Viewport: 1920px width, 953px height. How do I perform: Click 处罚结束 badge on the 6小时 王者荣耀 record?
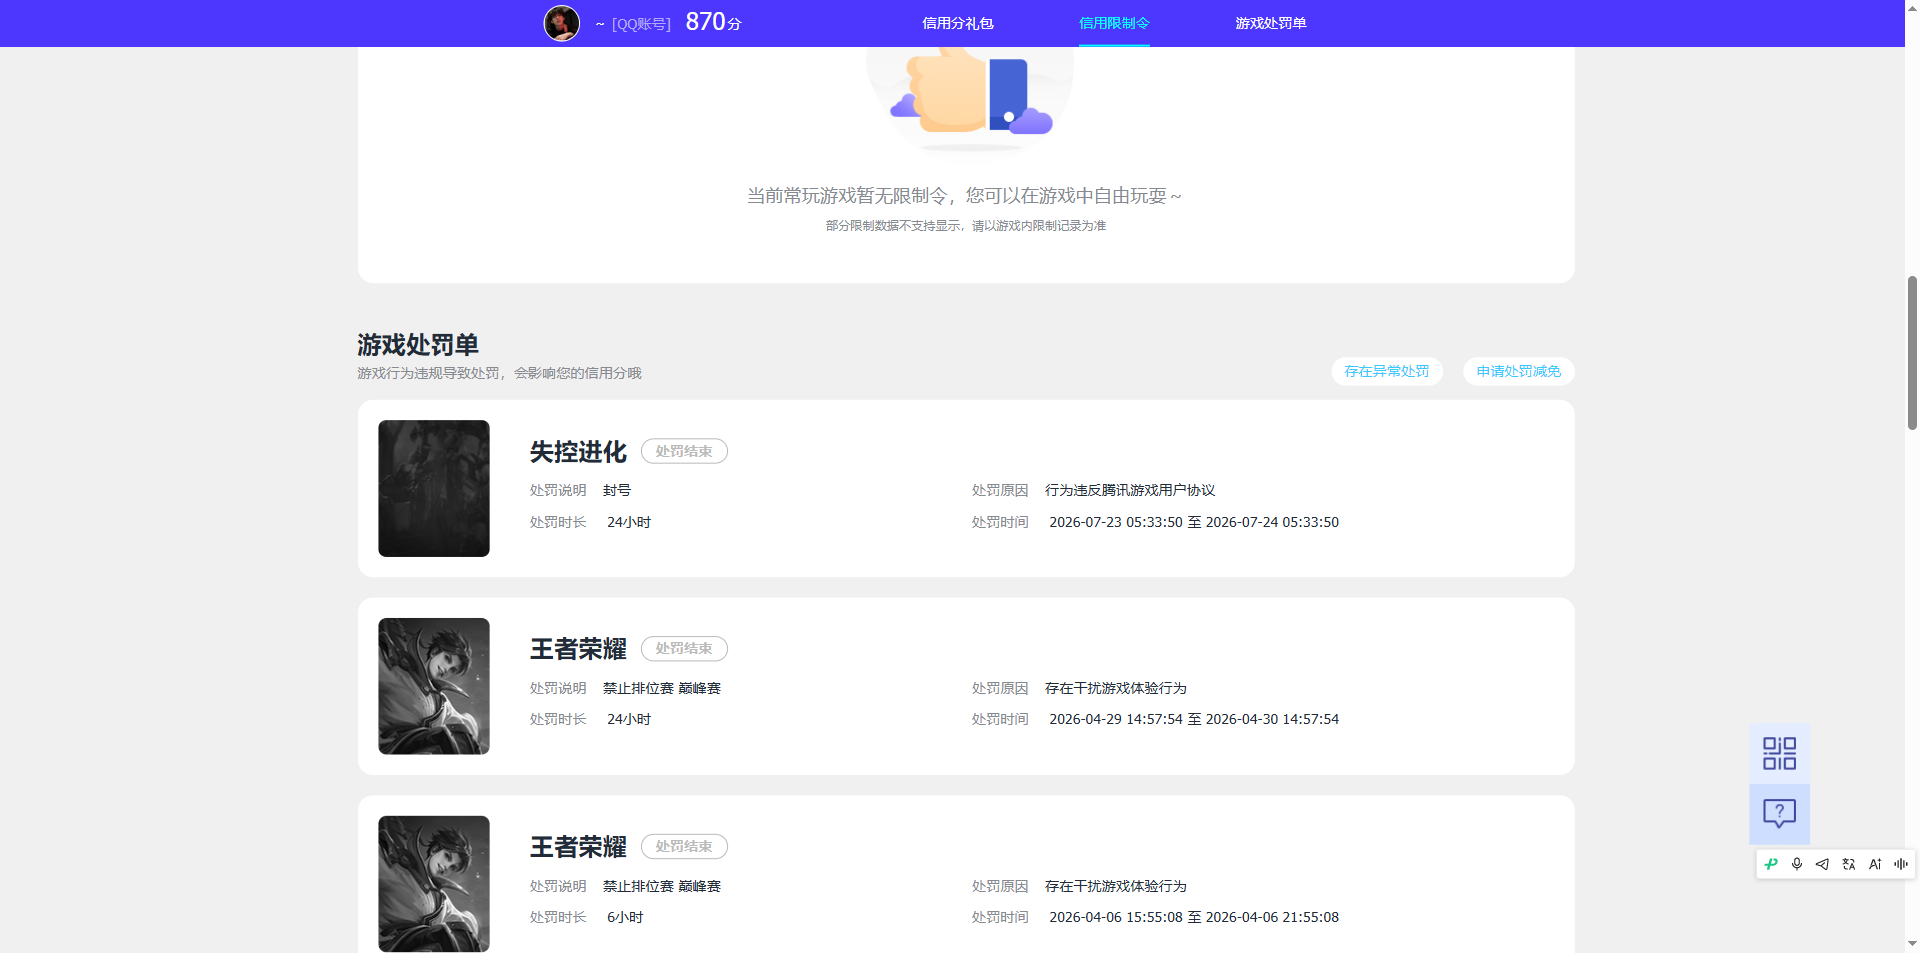coord(684,846)
